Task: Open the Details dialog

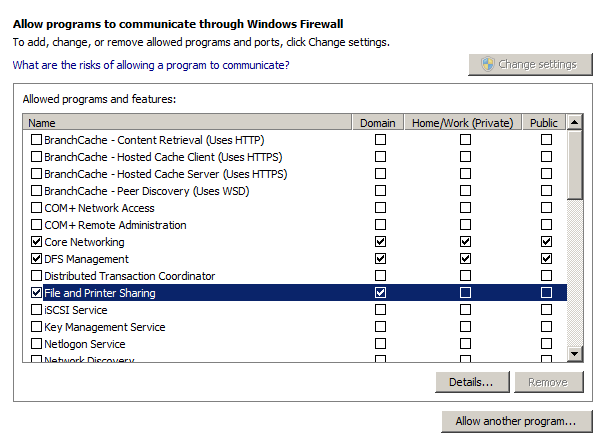Action: (472, 382)
